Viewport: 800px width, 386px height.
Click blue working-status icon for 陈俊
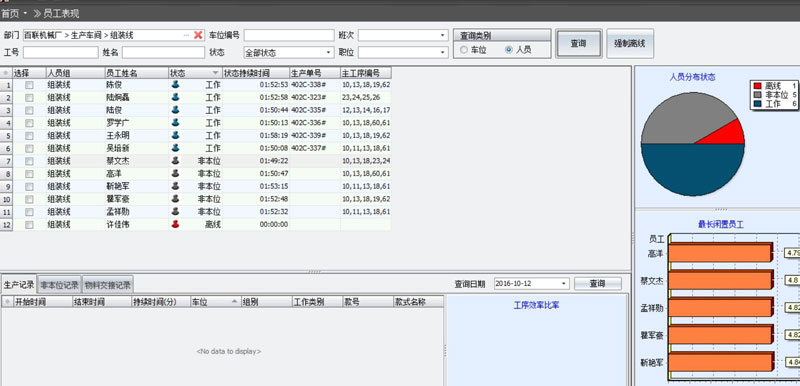tap(176, 85)
